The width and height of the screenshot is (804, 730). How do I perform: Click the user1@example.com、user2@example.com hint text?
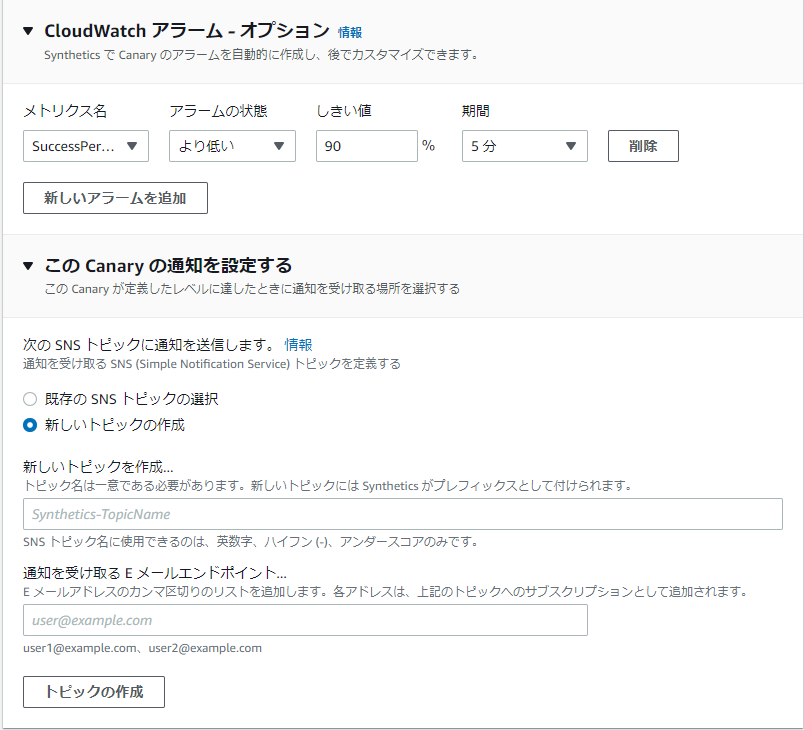click(x=143, y=648)
